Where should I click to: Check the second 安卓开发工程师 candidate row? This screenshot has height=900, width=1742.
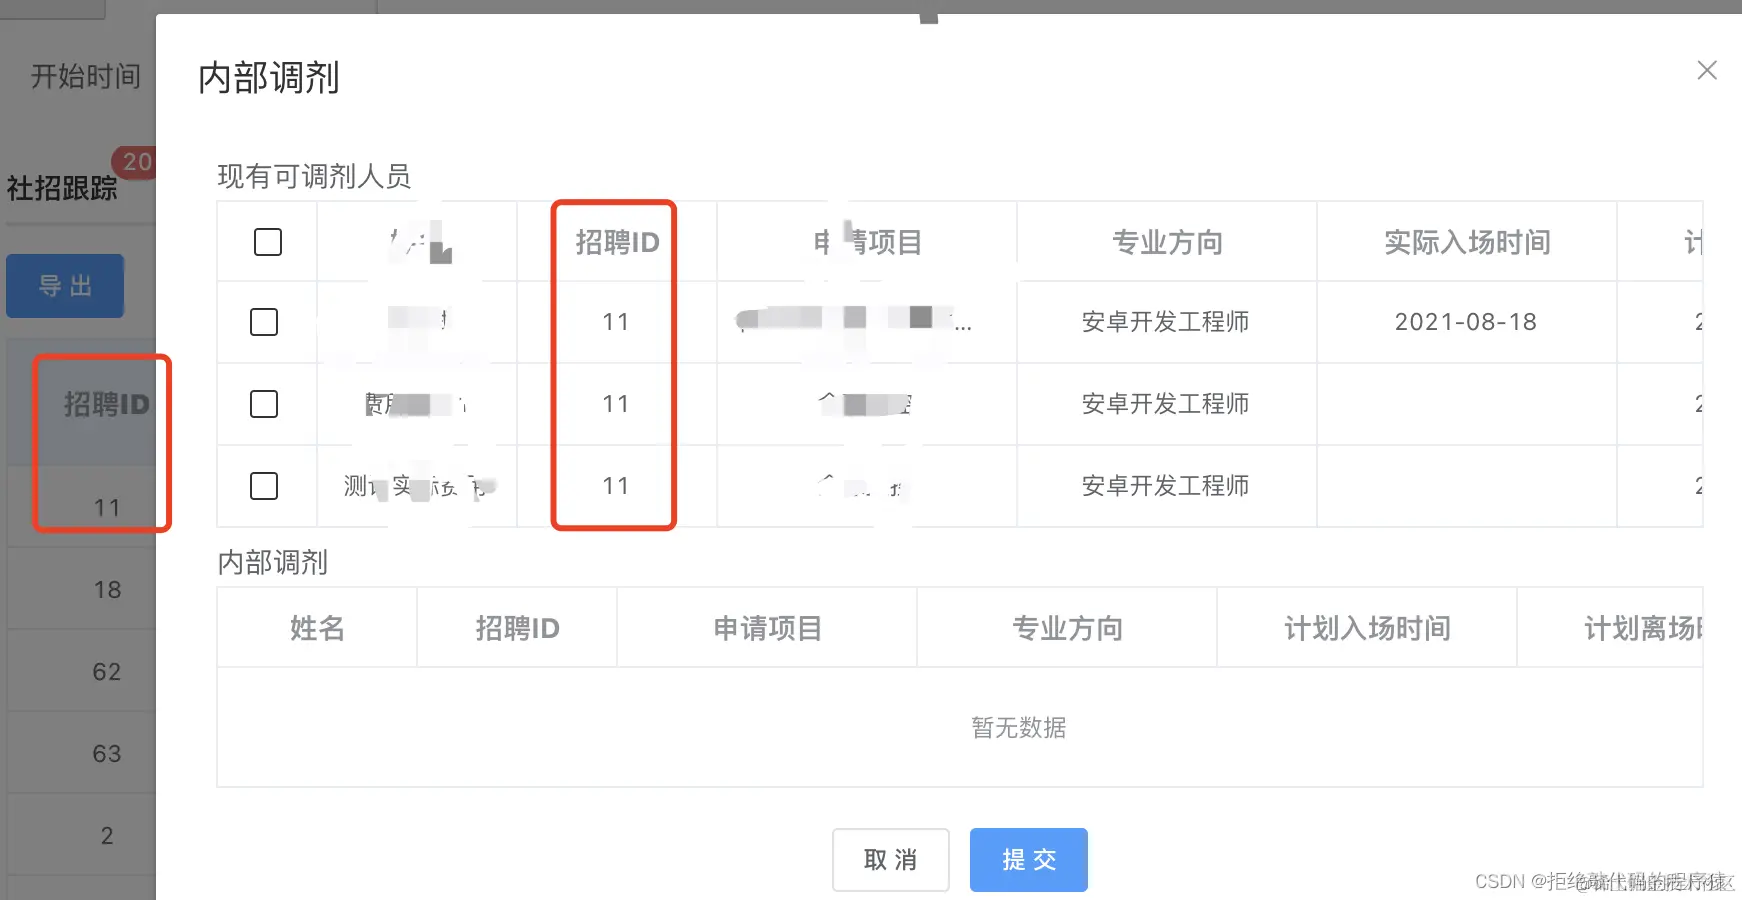264,404
